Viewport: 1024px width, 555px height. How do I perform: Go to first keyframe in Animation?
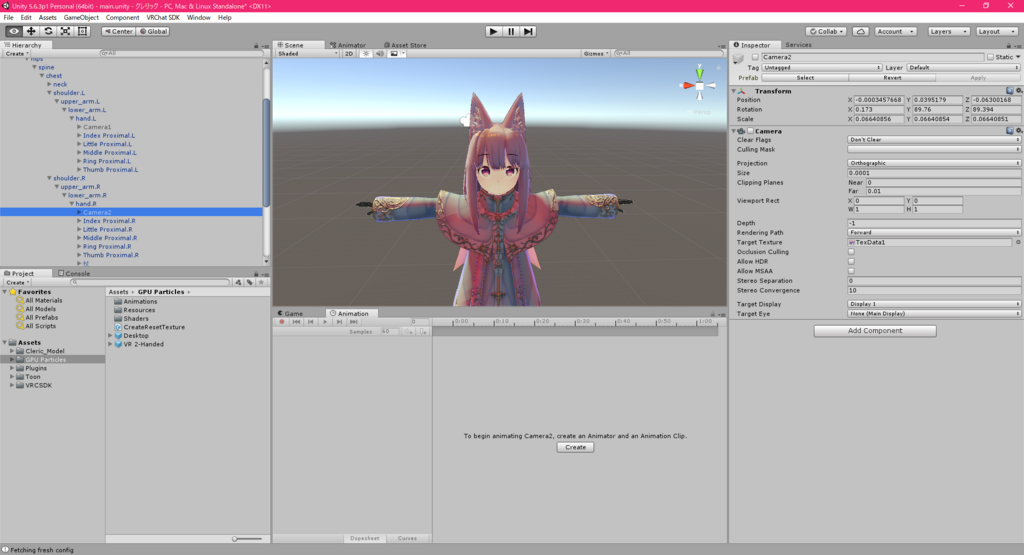tap(296, 322)
